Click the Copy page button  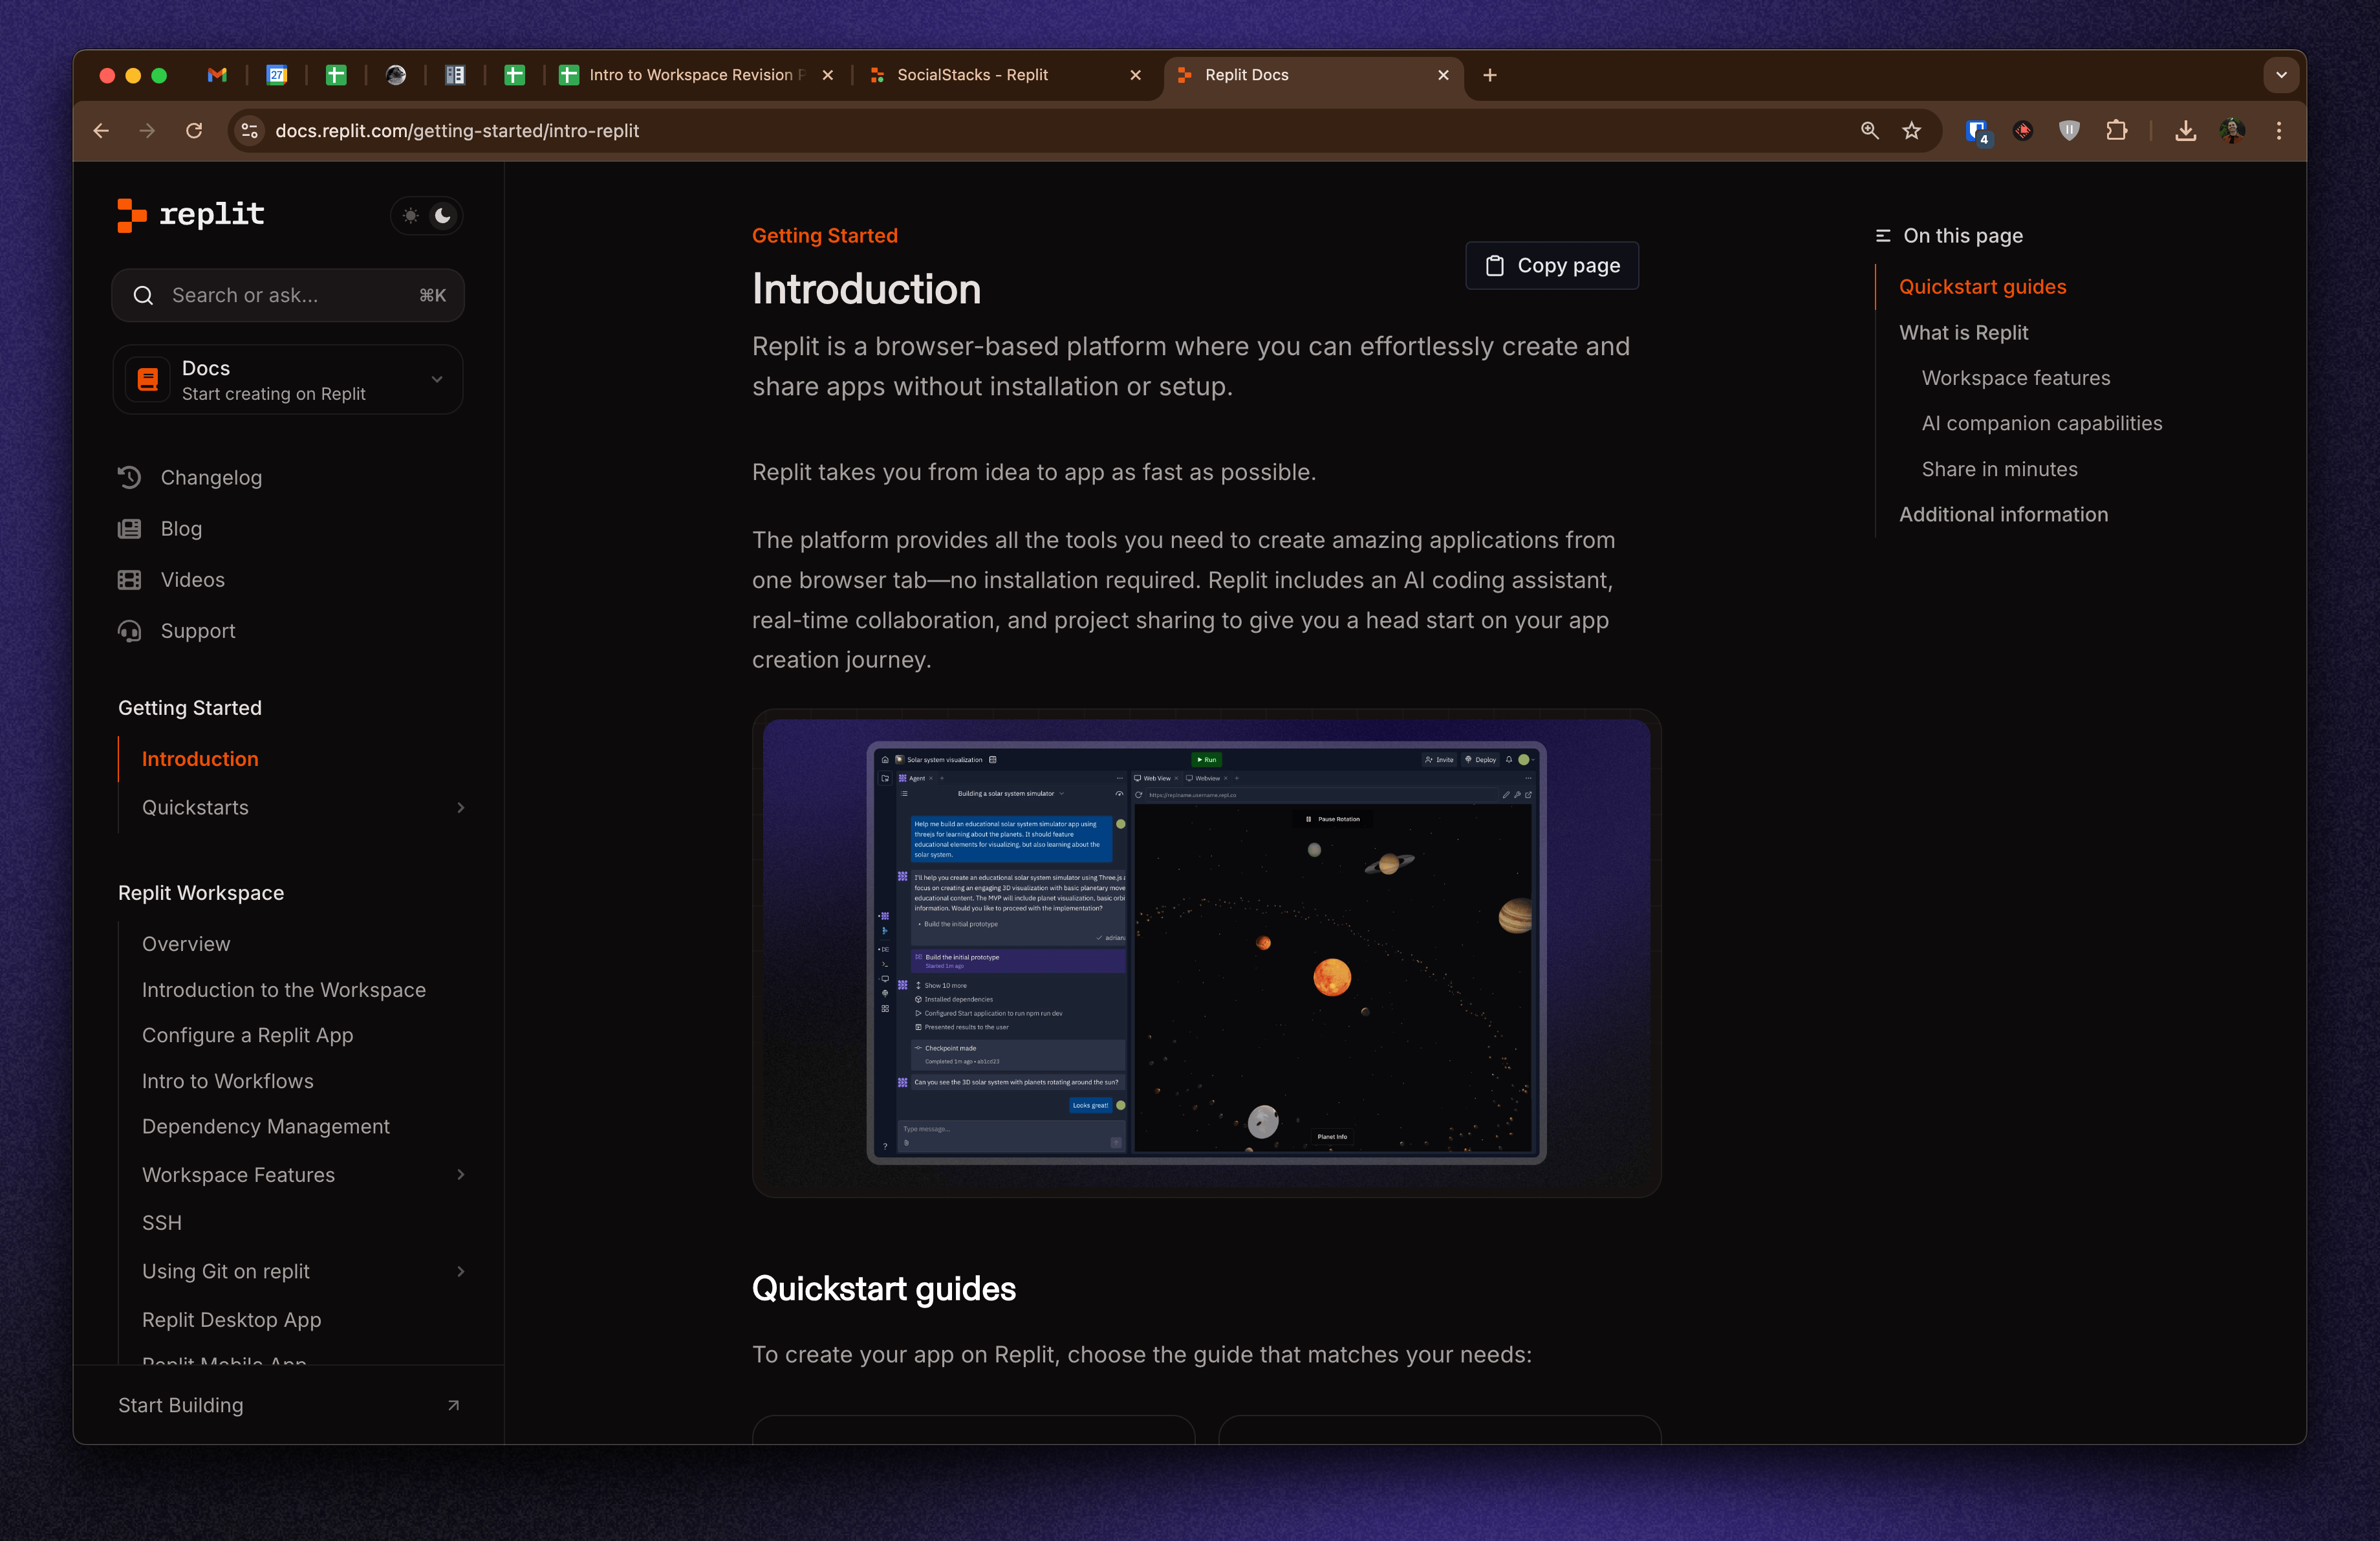[1552, 265]
